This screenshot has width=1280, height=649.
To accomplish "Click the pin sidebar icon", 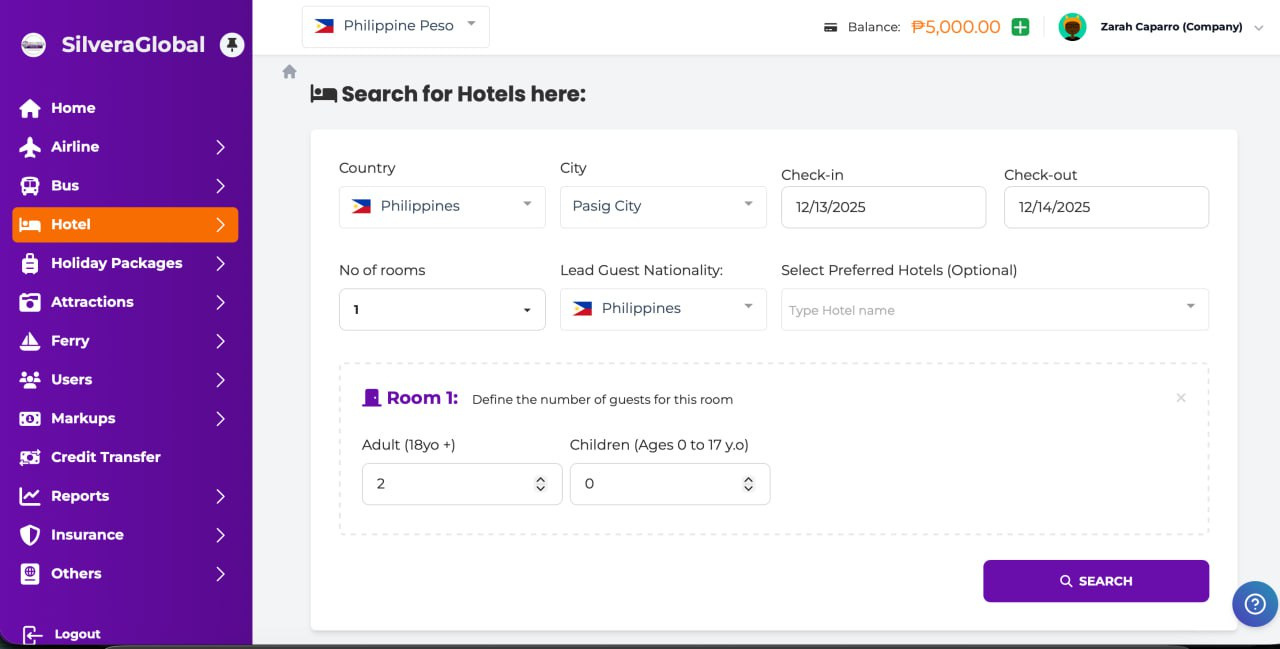I will click(232, 45).
